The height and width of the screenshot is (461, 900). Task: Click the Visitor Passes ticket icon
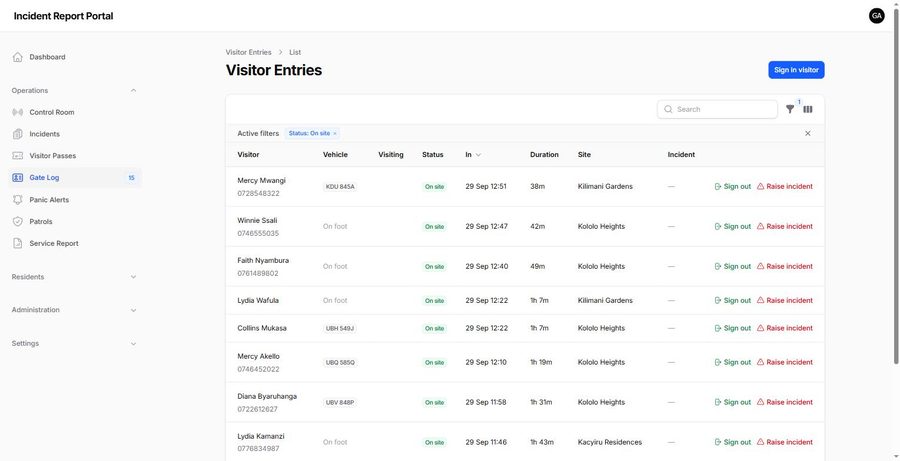pyautogui.click(x=18, y=156)
